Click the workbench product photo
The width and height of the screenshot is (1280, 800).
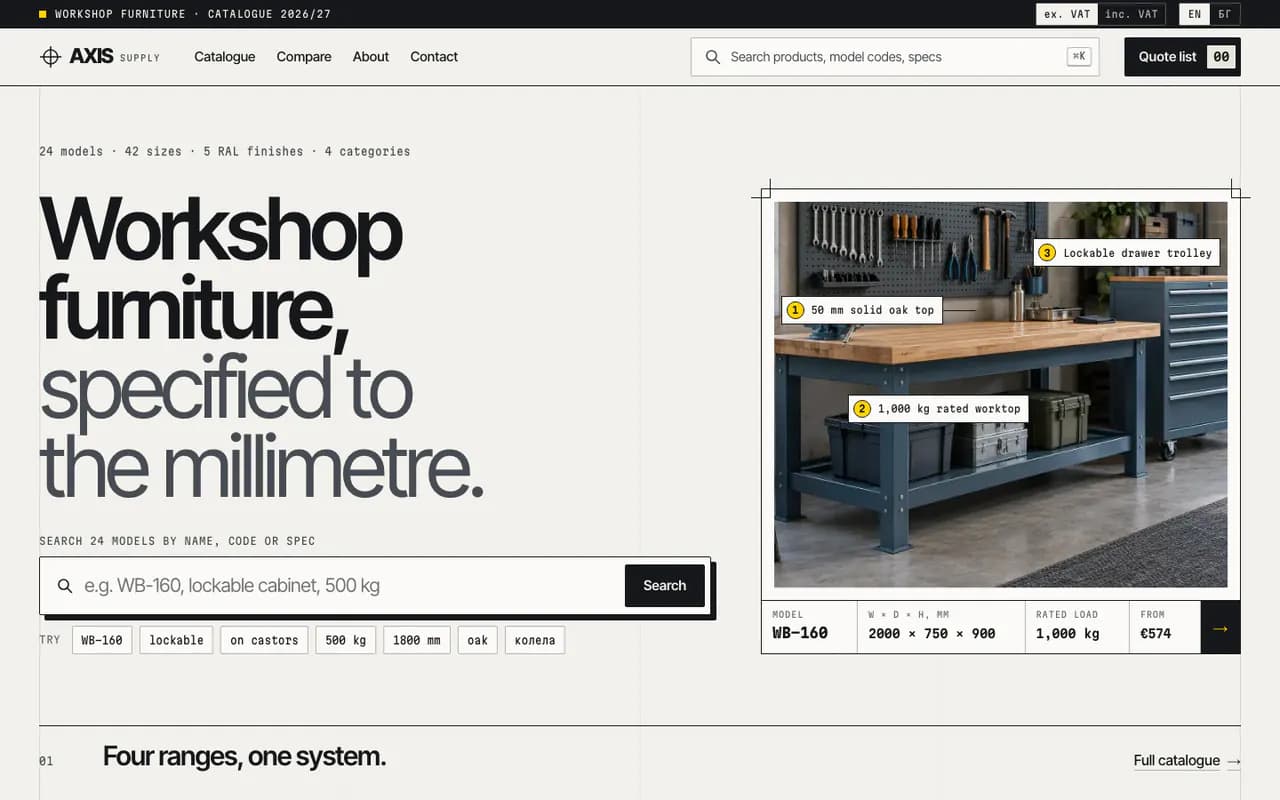click(1000, 394)
